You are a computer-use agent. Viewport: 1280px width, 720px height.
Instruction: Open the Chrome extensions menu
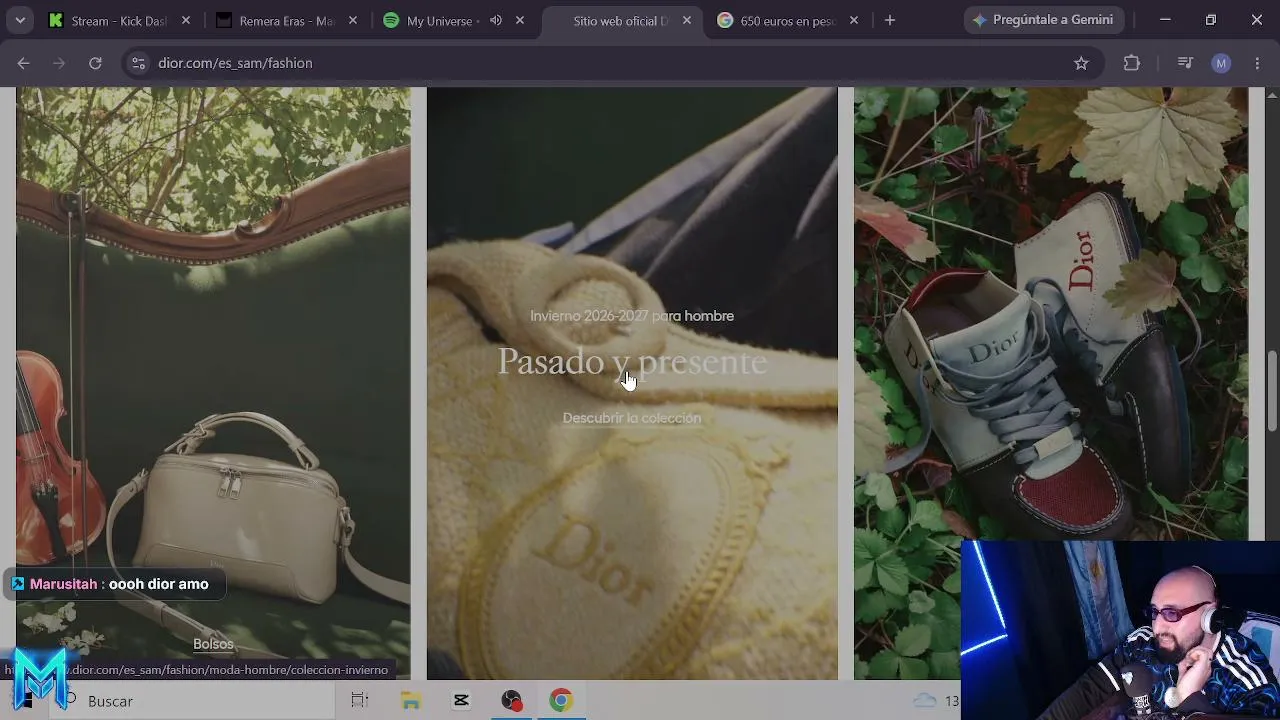pyautogui.click(x=1132, y=63)
